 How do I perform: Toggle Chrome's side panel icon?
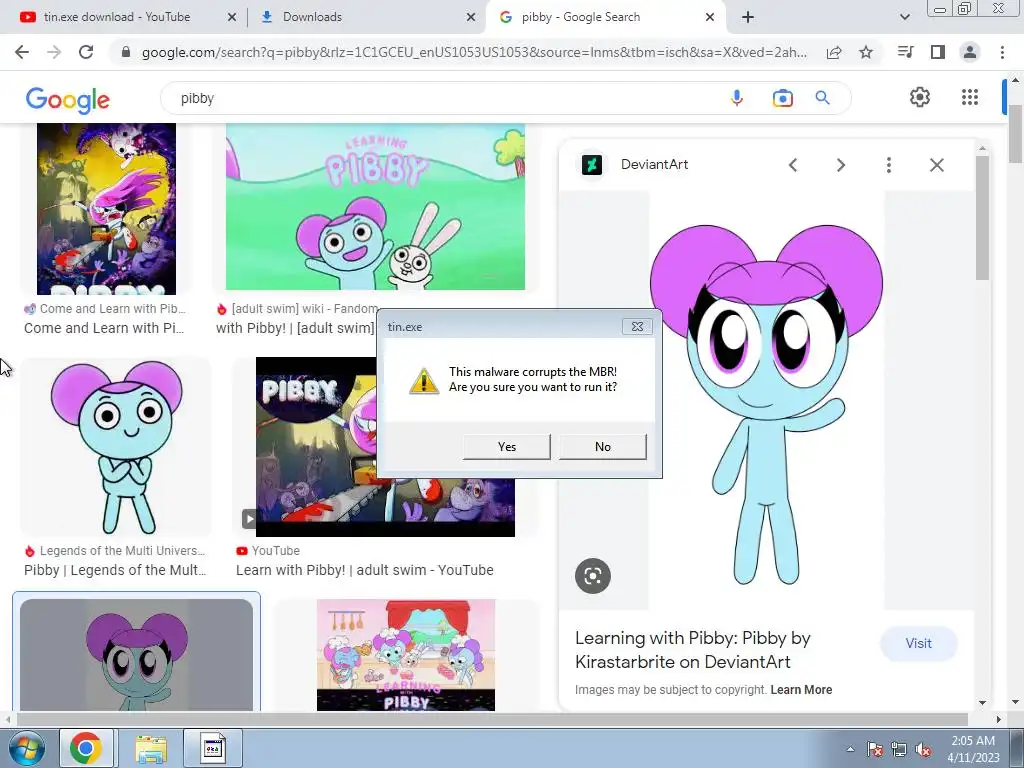pyautogui.click(x=938, y=52)
